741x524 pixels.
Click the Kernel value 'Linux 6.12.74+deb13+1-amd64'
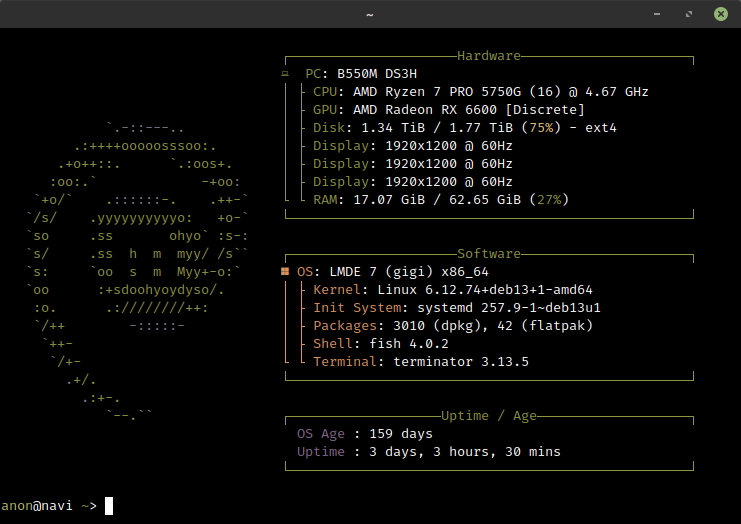coord(485,290)
